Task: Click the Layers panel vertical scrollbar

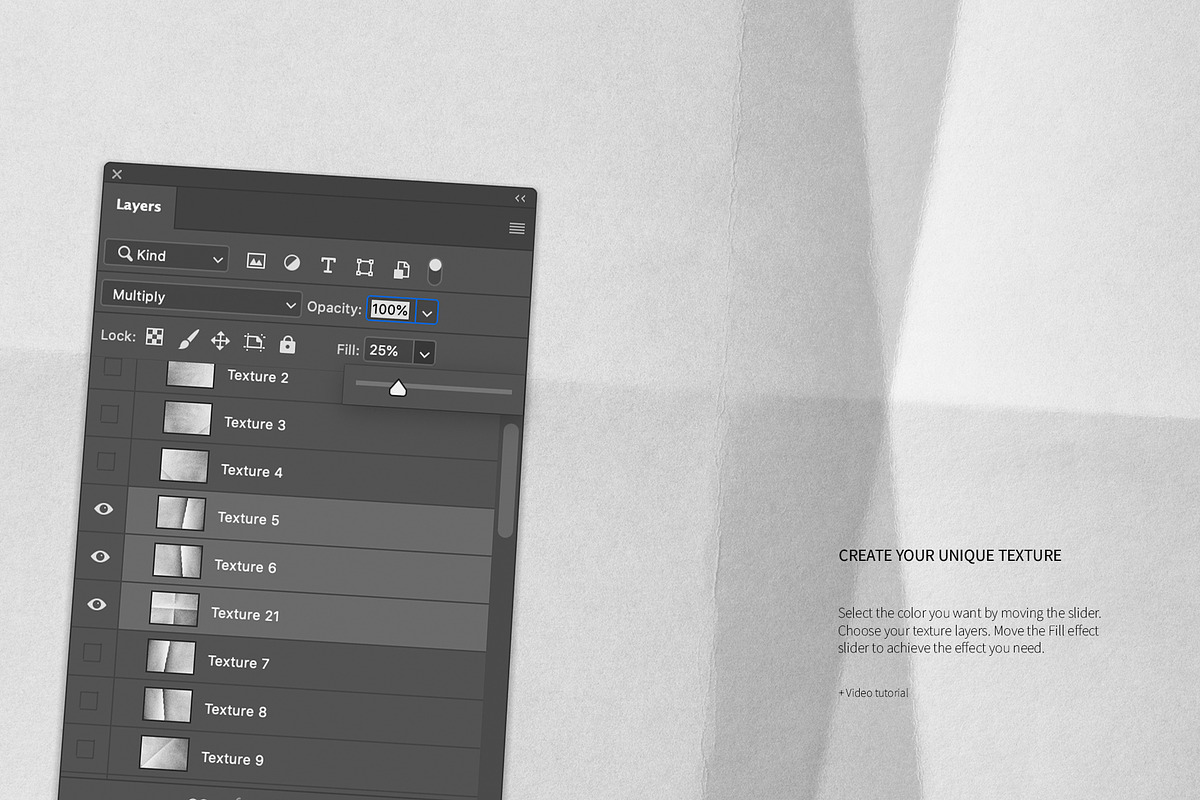Action: pos(510,480)
